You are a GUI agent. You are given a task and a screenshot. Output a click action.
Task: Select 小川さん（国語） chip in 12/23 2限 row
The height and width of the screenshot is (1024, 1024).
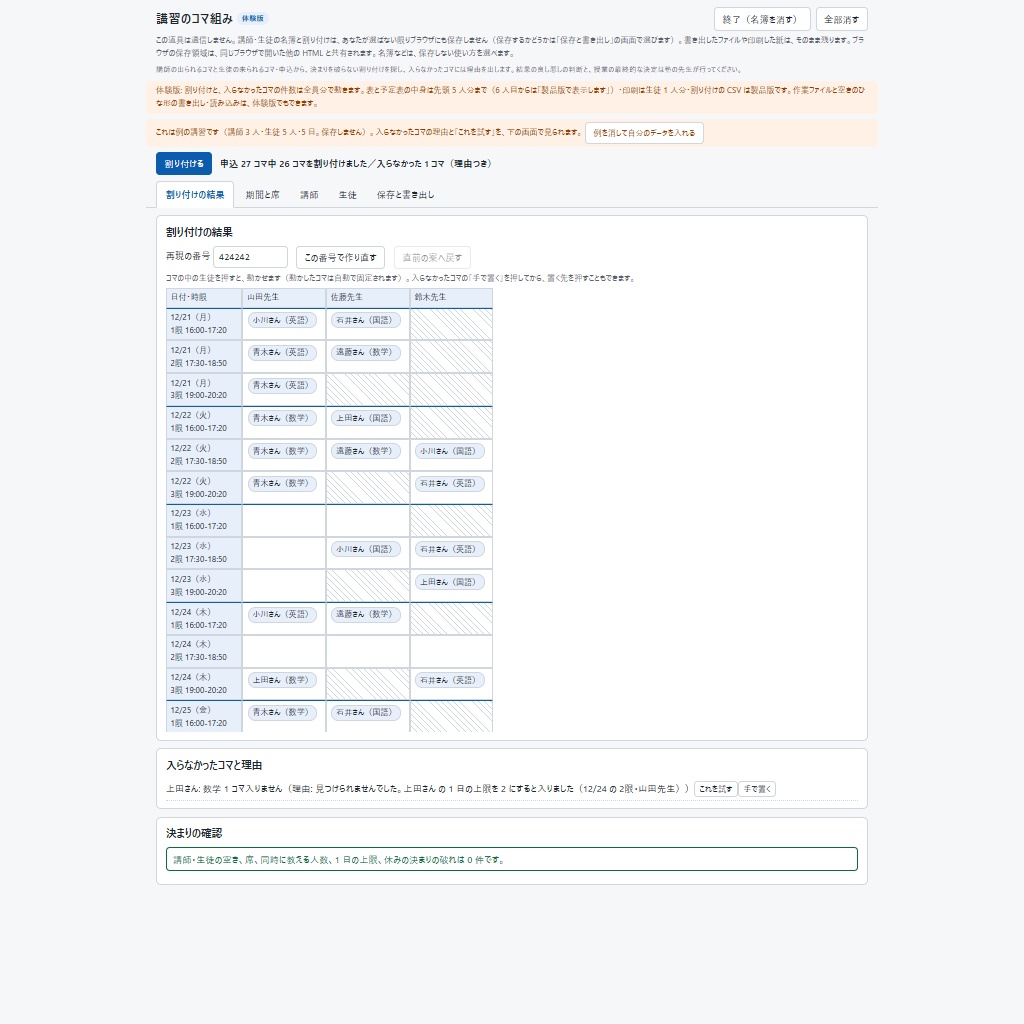pyautogui.click(x=366, y=549)
